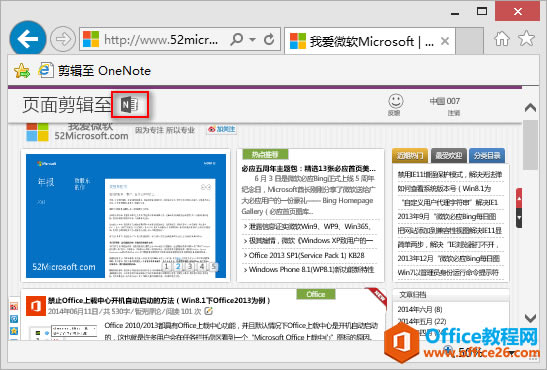Open the Windows XP致用户的一 news link
The height and width of the screenshot is (370, 547).
[310, 241]
